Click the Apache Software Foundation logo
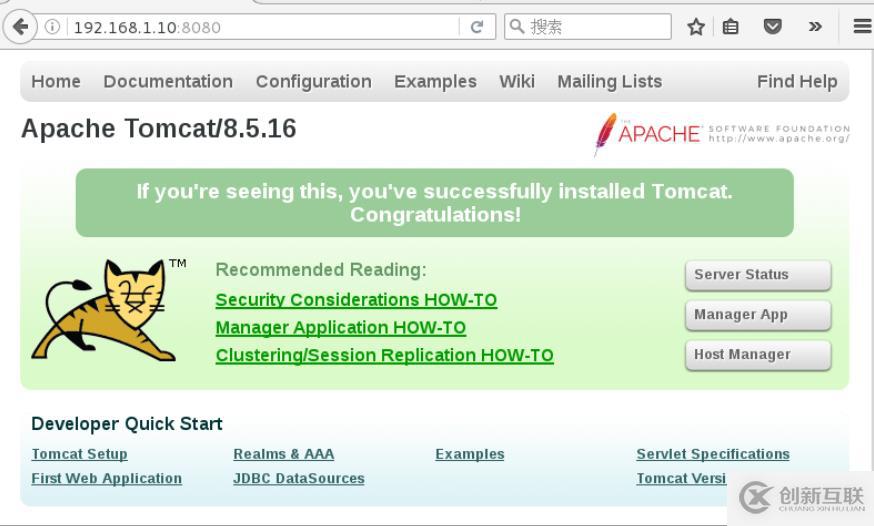The width and height of the screenshot is (874, 526). [x=721, y=134]
